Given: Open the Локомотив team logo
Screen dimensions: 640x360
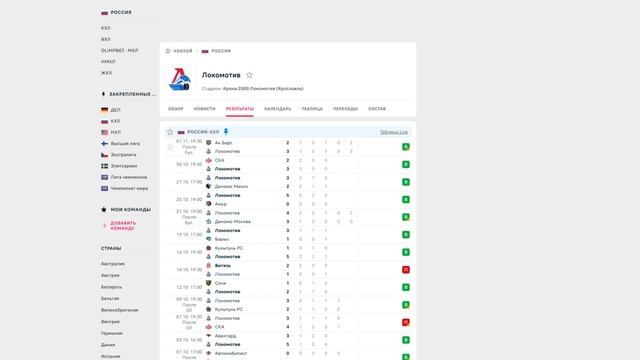Looking at the screenshot, I should [180, 80].
